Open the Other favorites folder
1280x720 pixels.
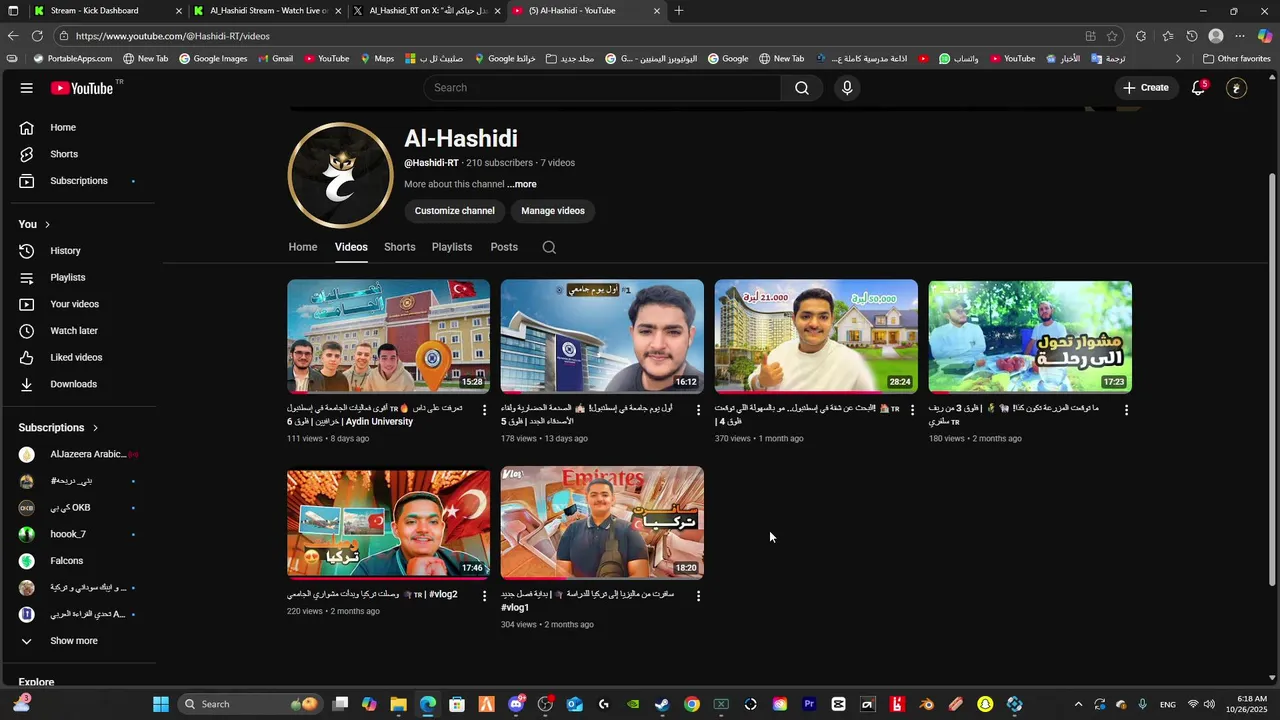pyautogui.click(x=1236, y=59)
